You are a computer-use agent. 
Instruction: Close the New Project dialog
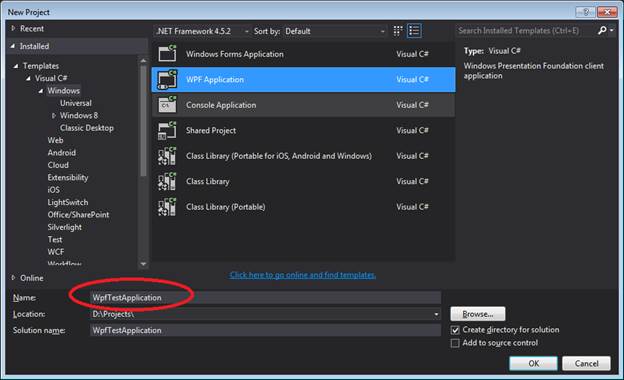(607, 12)
